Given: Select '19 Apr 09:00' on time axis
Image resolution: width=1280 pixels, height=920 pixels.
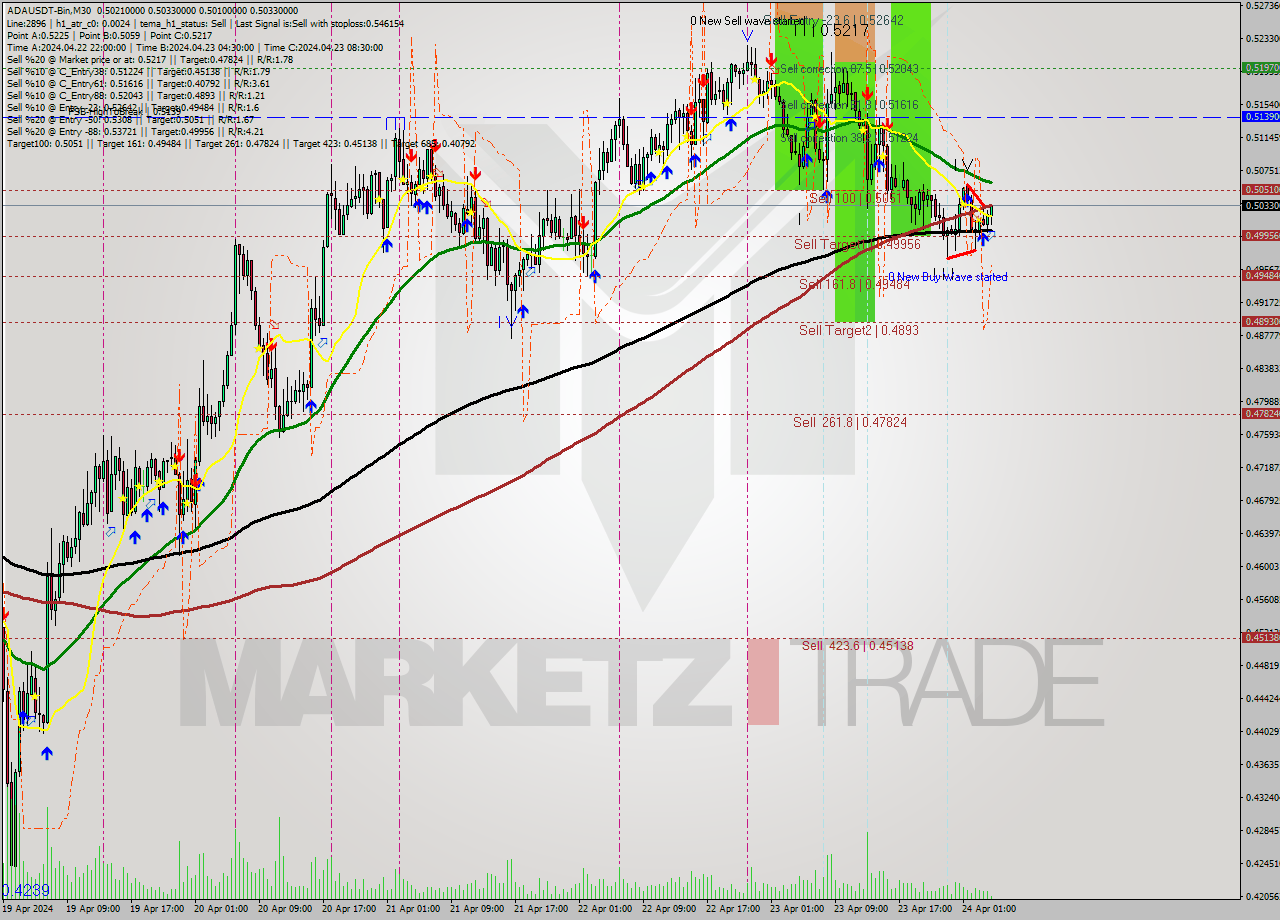Looking at the screenshot, I should click(94, 909).
